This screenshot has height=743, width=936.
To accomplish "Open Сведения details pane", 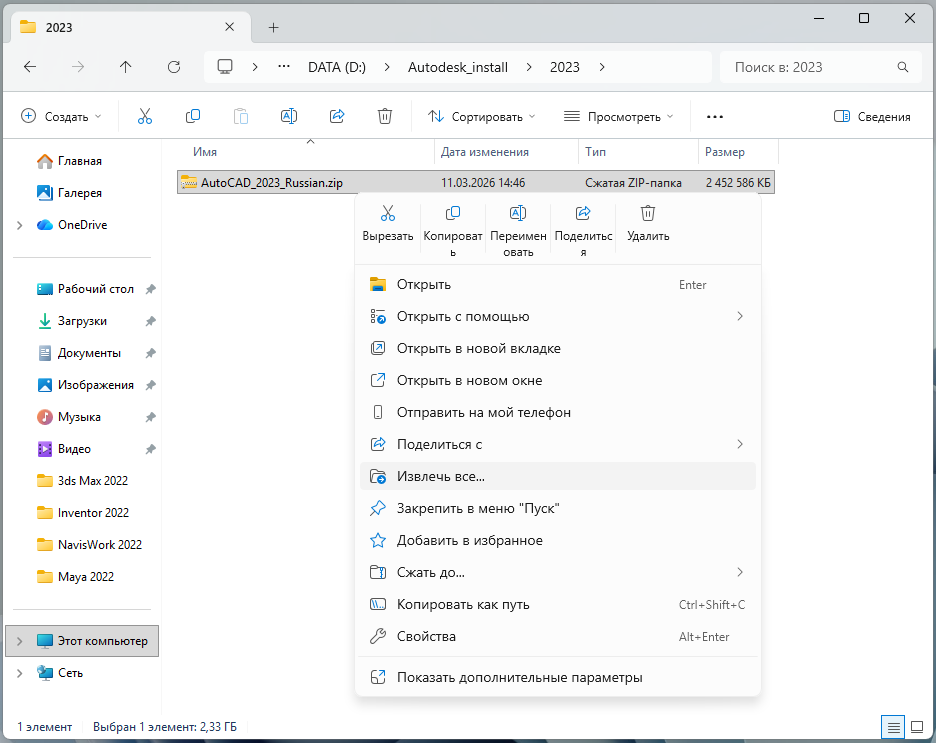I will [x=872, y=116].
